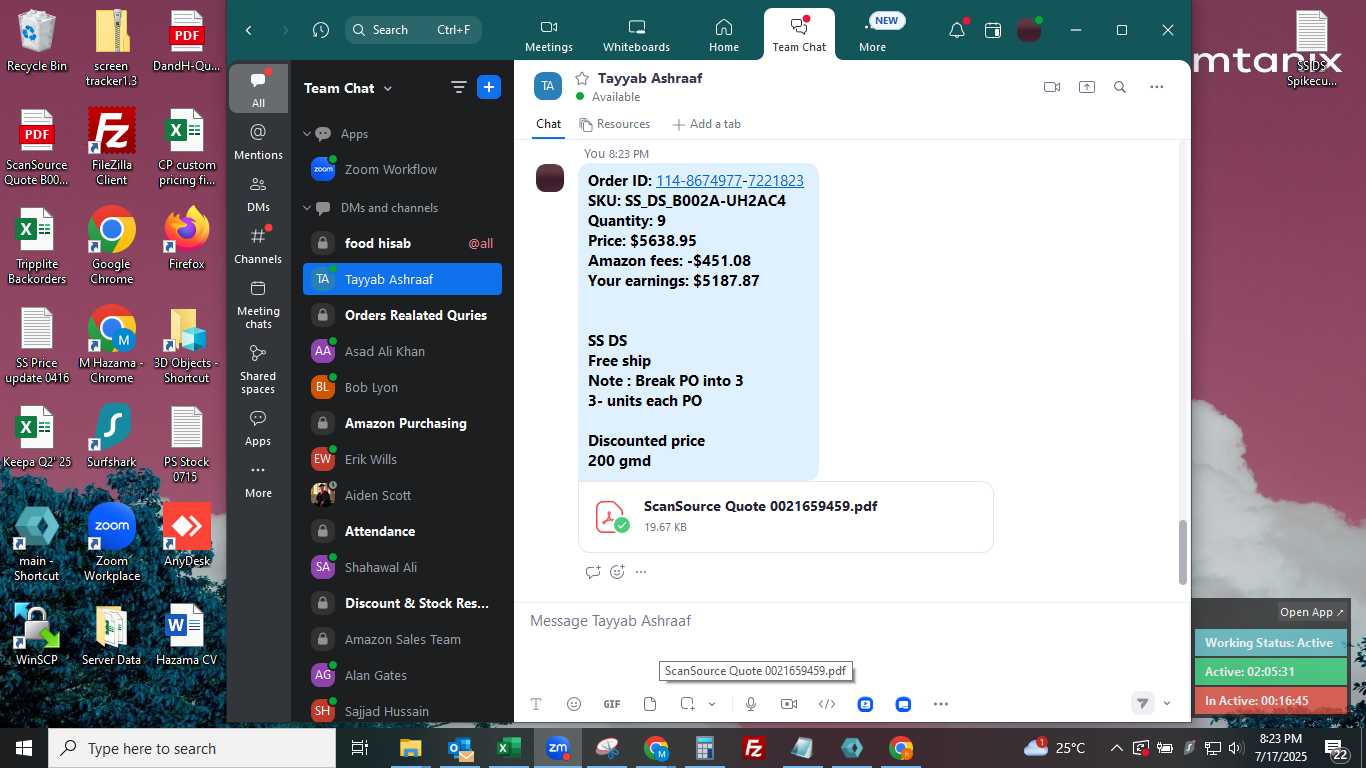The height and width of the screenshot is (768, 1366).
Task: Click chat vertical scrollbar
Action: 1183,552
